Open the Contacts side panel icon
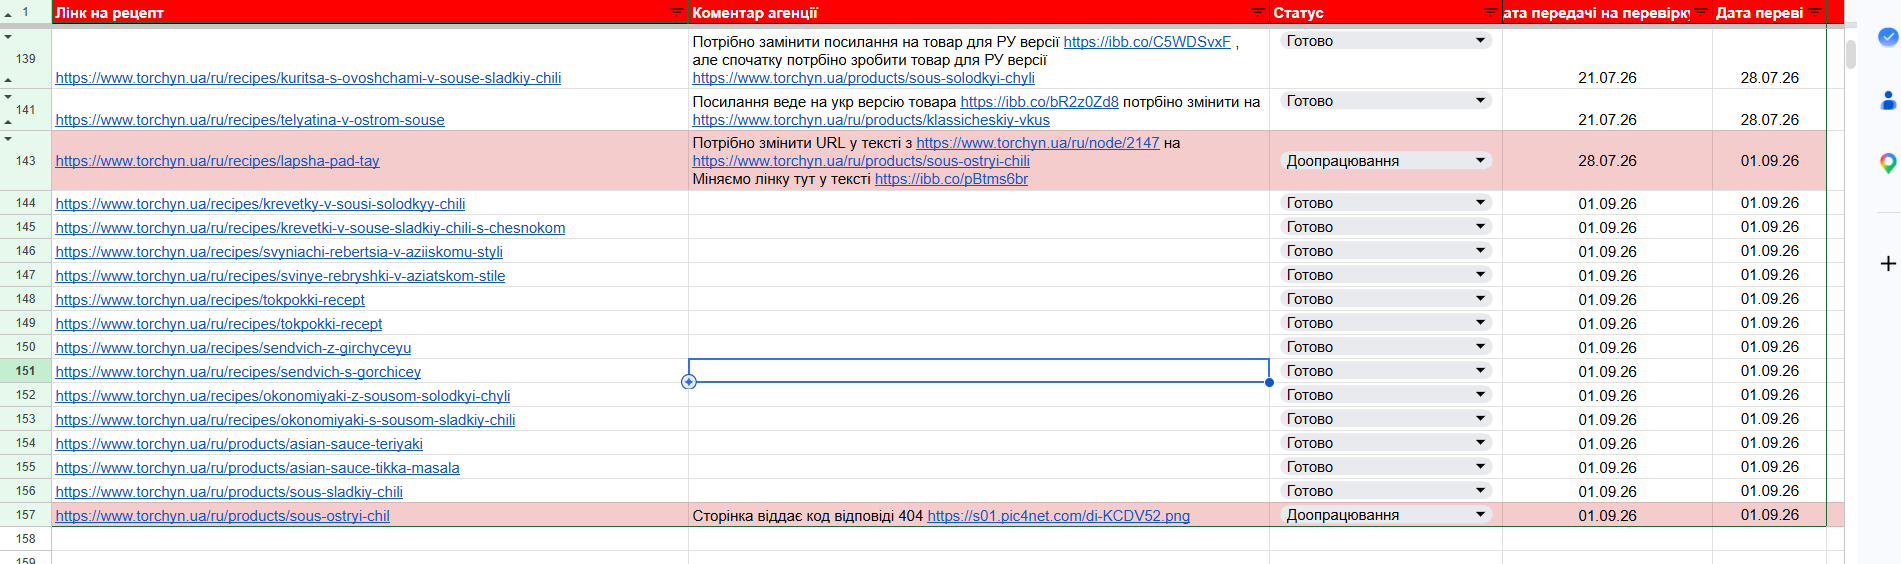1901x564 pixels. coord(1888,100)
